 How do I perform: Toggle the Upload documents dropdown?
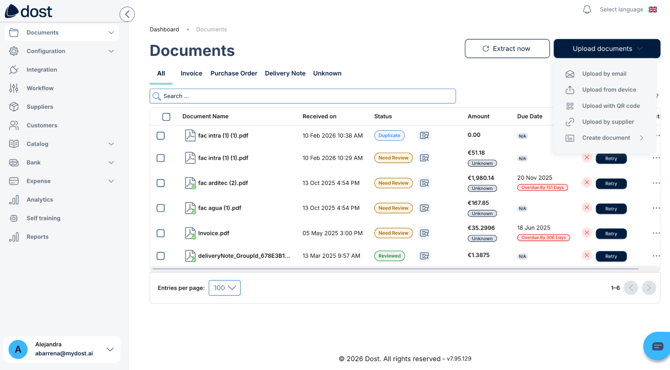[607, 49]
